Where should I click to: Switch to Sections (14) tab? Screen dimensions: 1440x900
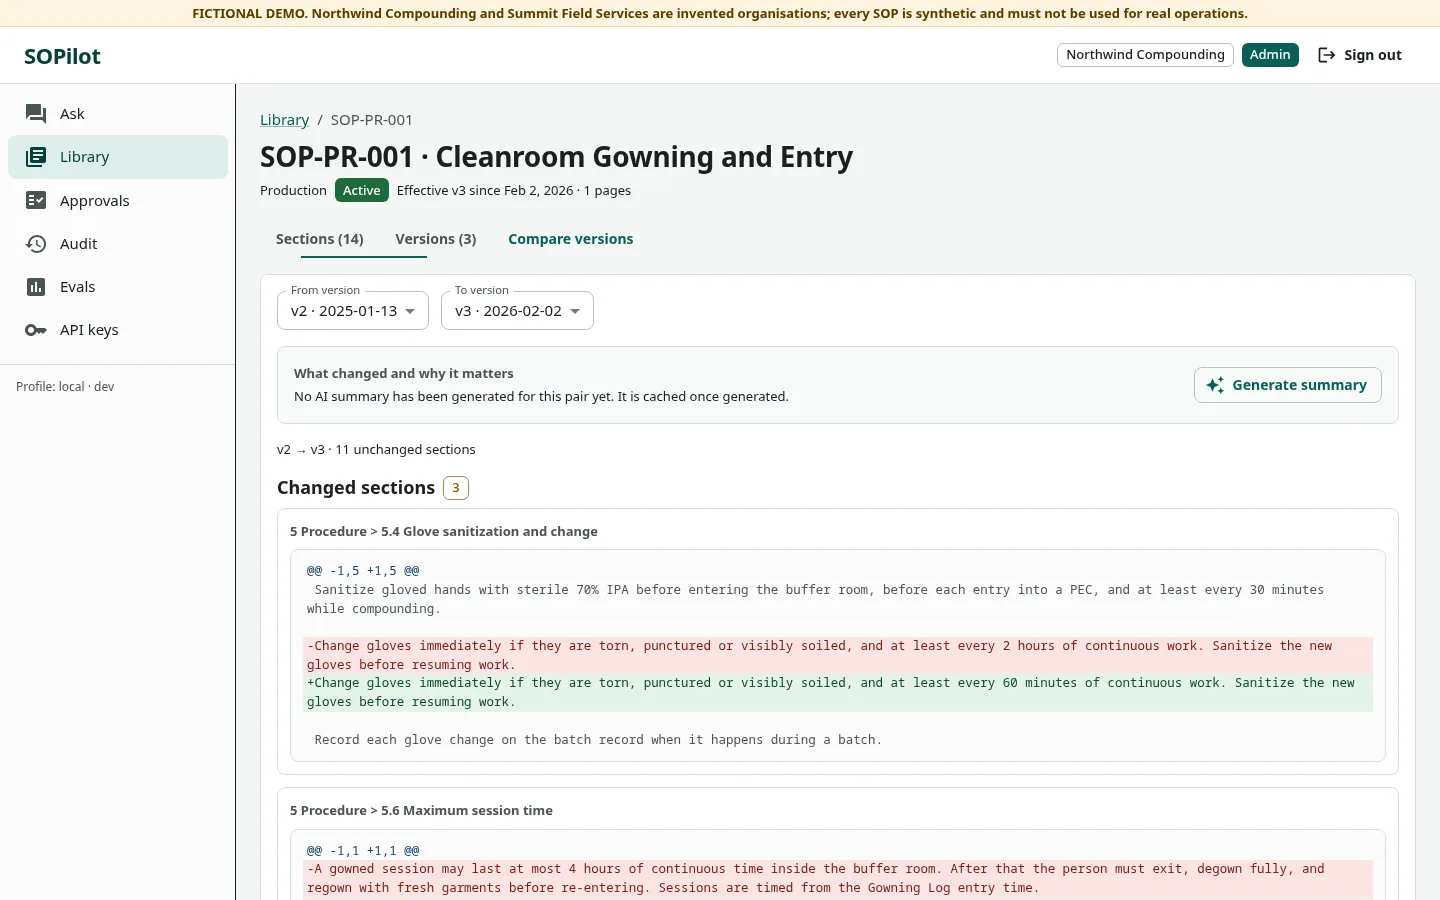(x=319, y=239)
